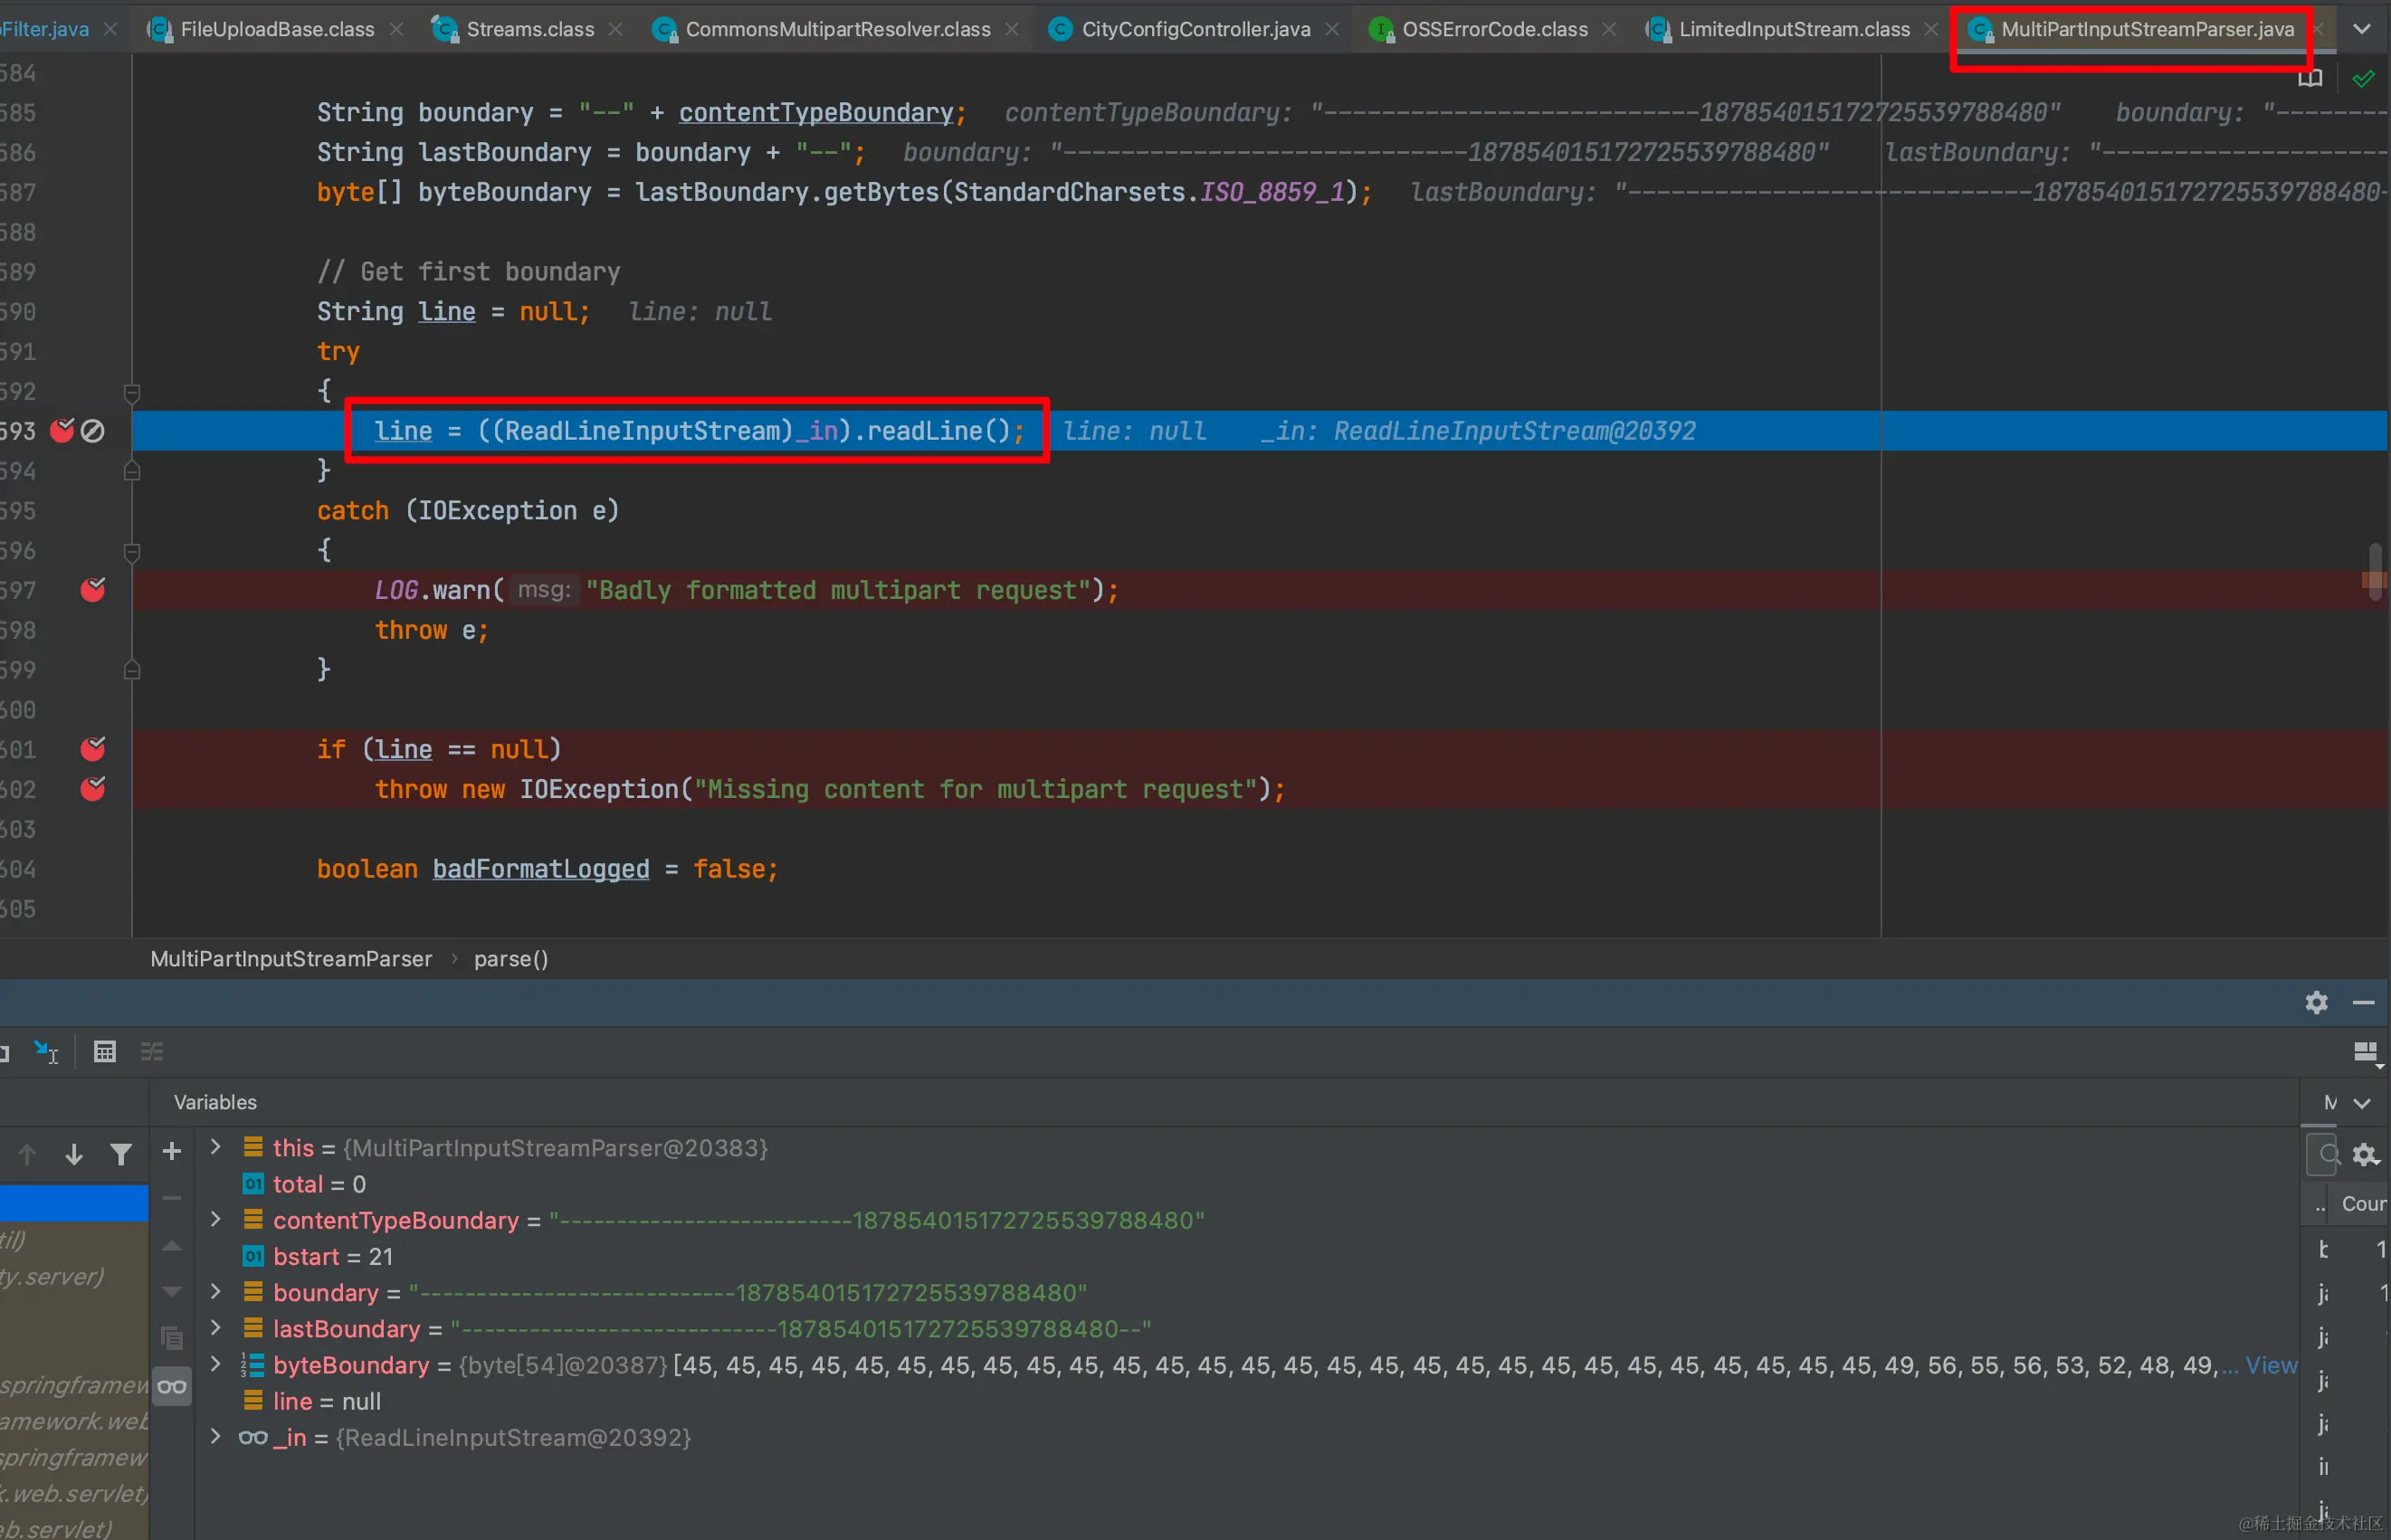Viewport: 2391px width, 1540px height.
Task: Select 'line = null' variable row
Action: pyautogui.click(x=326, y=1401)
